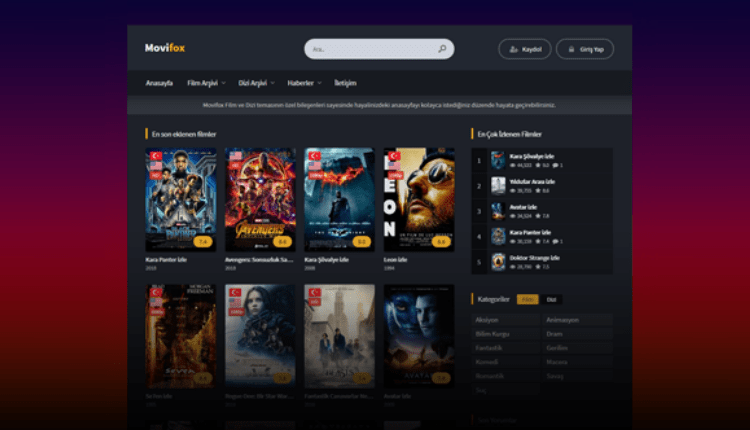Click the views eye icon under Doktor Strange

tap(513, 267)
